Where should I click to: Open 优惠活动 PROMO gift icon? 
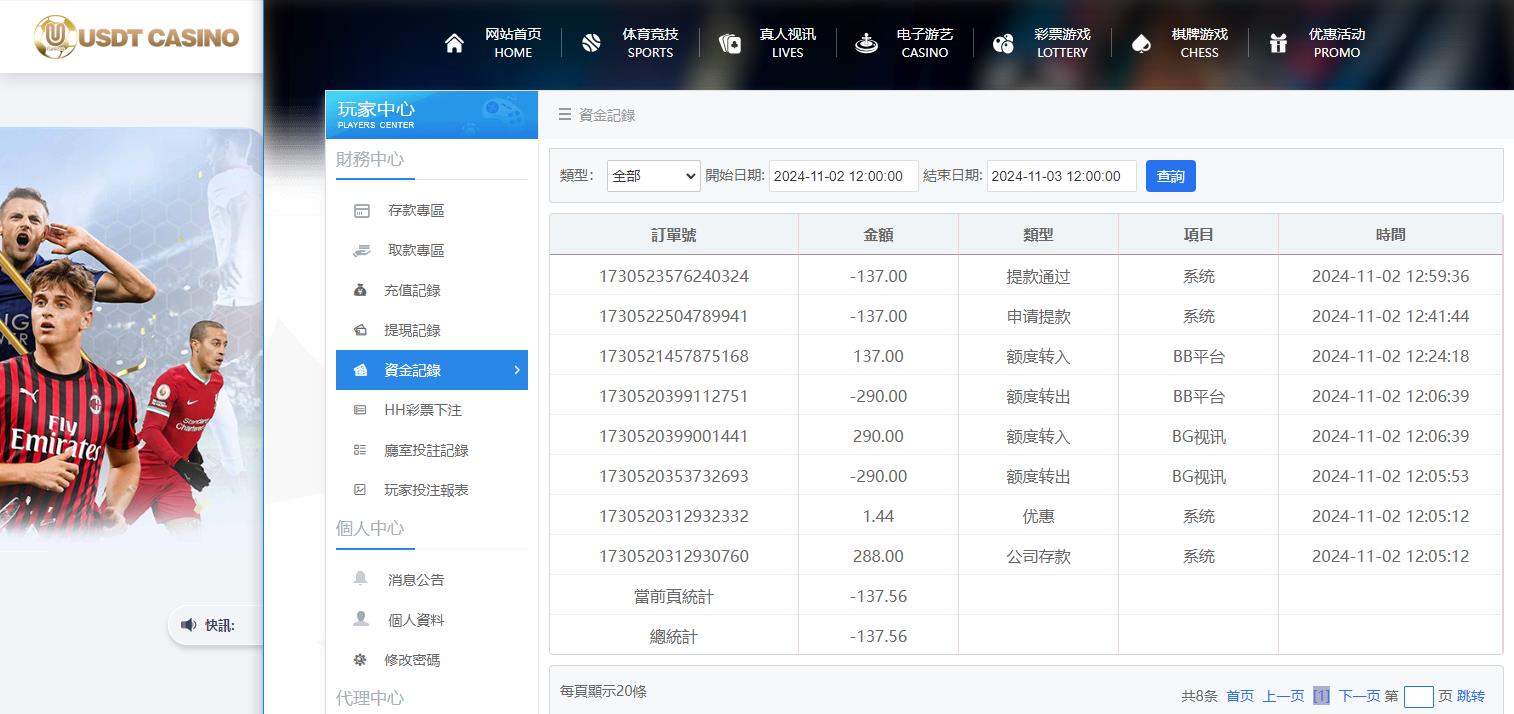pyautogui.click(x=1278, y=42)
